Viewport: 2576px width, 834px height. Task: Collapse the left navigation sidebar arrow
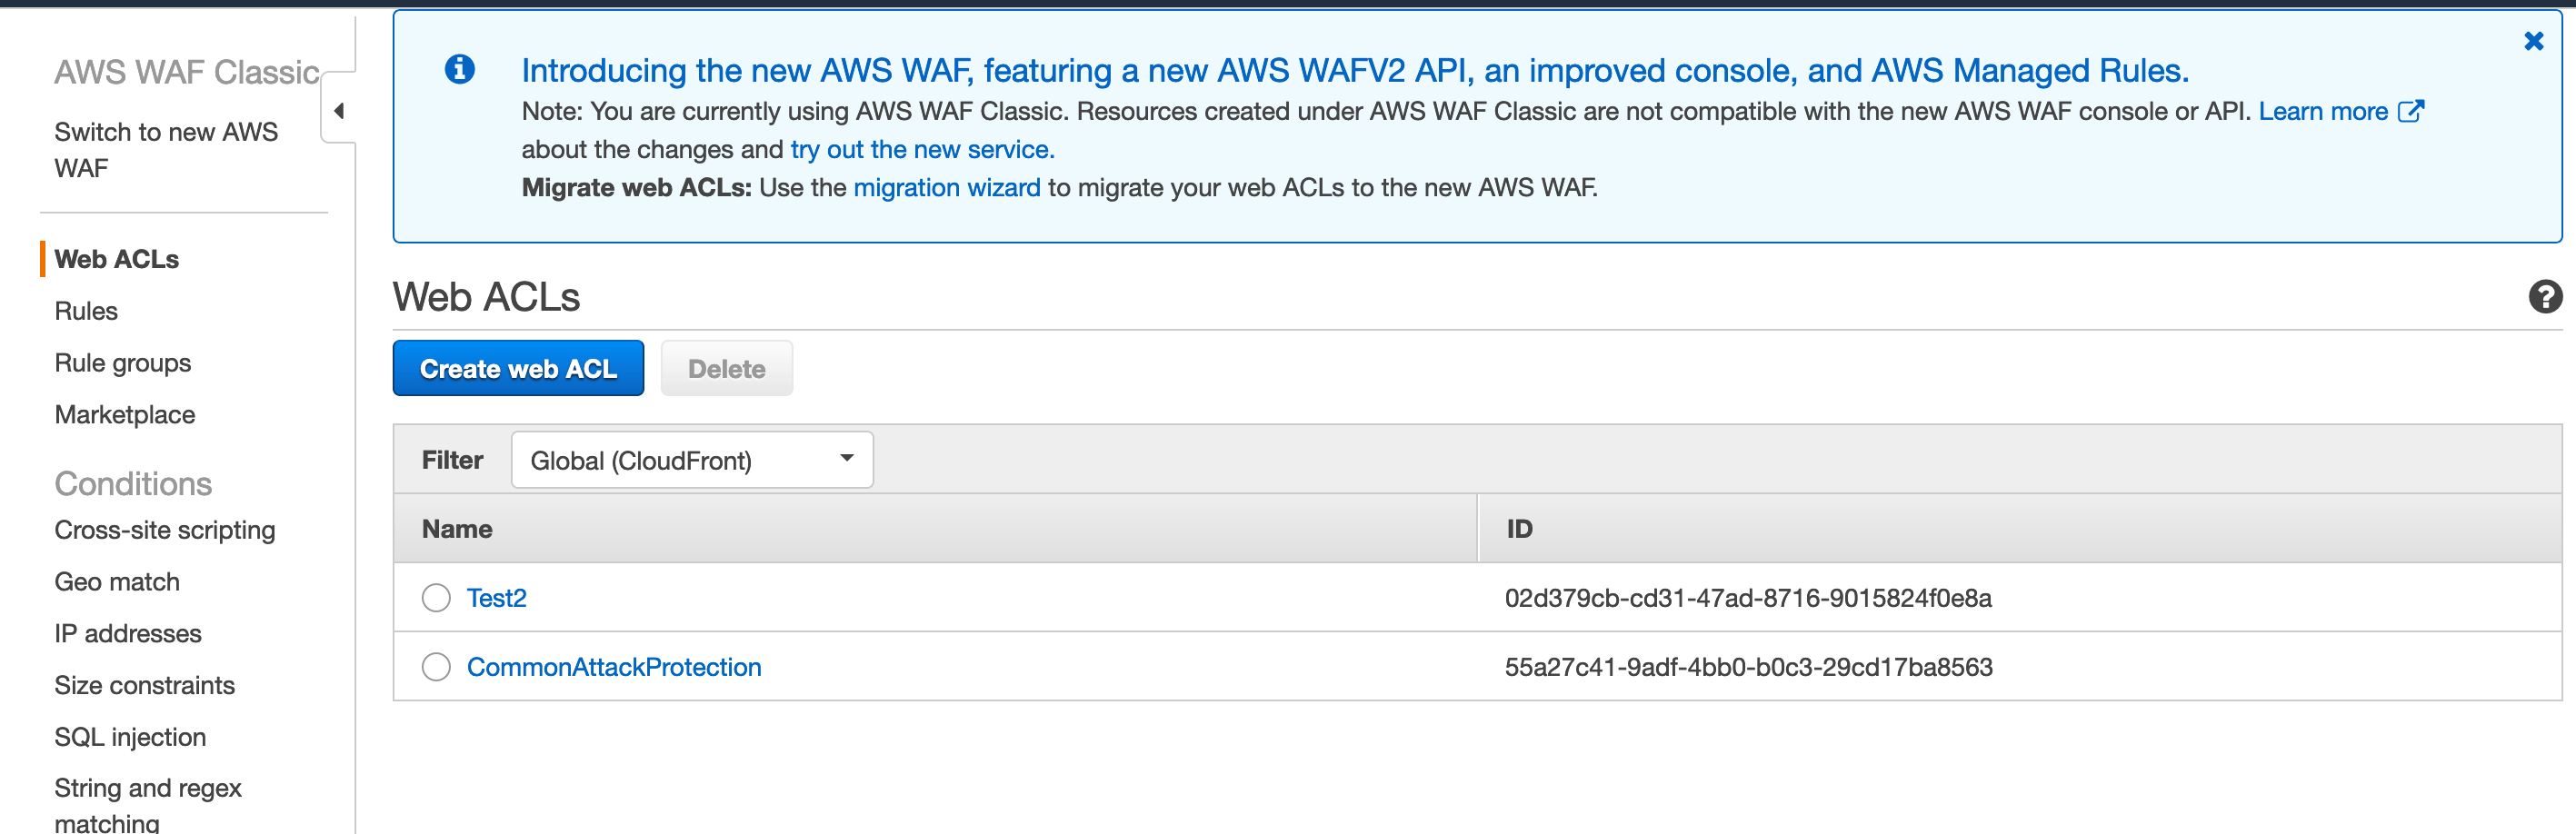(339, 111)
